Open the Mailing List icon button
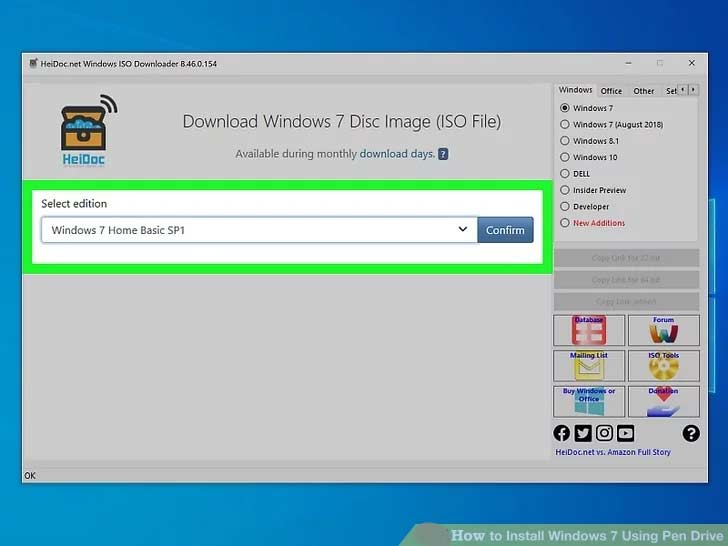 click(x=589, y=365)
